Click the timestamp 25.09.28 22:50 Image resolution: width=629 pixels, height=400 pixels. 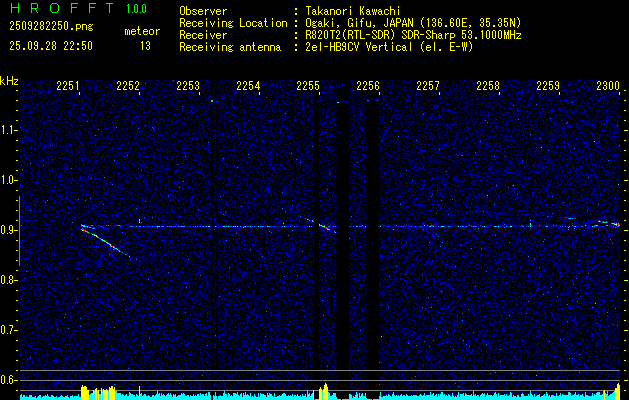coord(51,46)
